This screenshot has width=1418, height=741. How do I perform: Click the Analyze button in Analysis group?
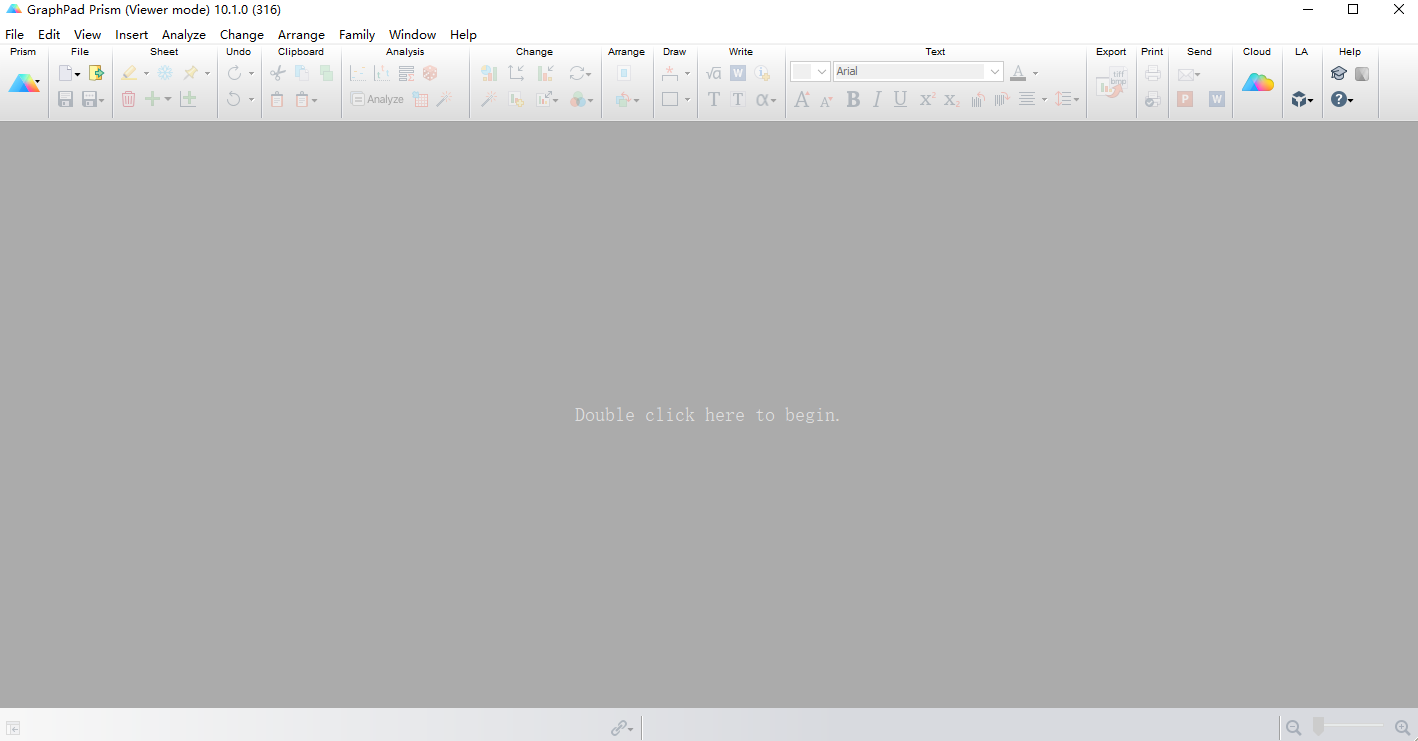coord(377,99)
